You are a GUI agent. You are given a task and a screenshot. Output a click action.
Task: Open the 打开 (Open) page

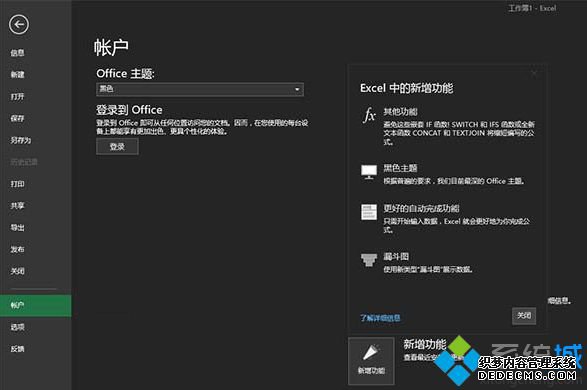pos(17,97)
